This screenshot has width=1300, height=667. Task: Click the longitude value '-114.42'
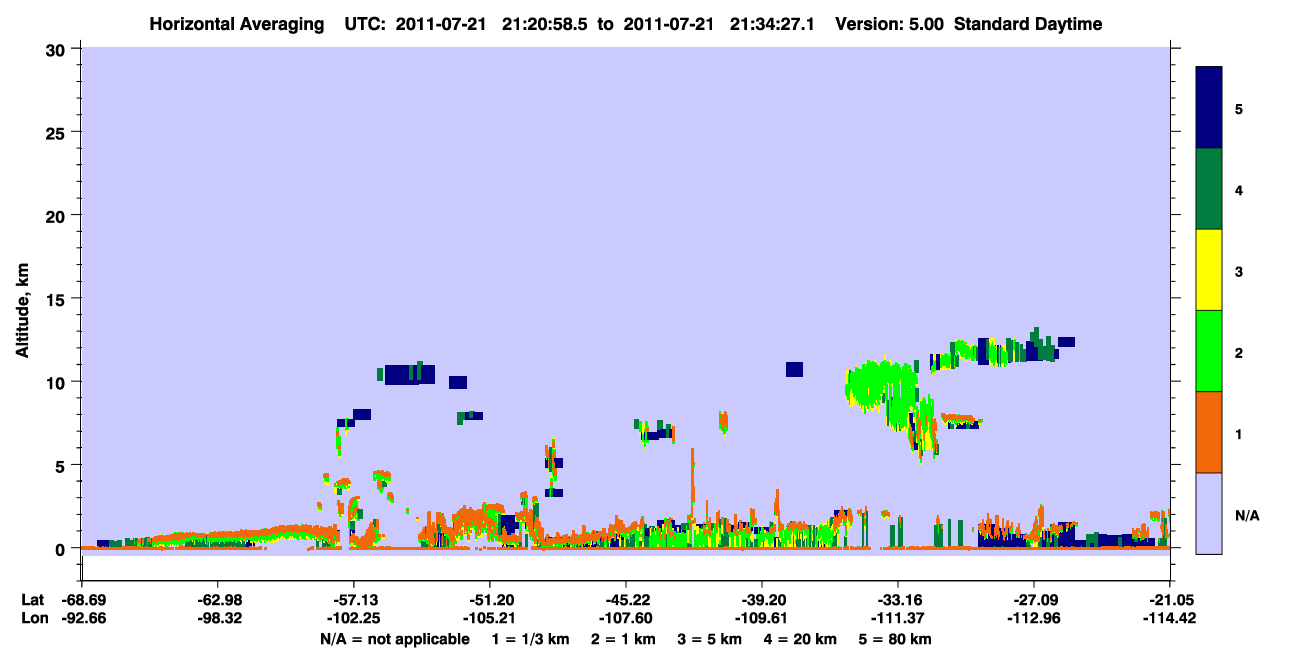pos(1169,618)
